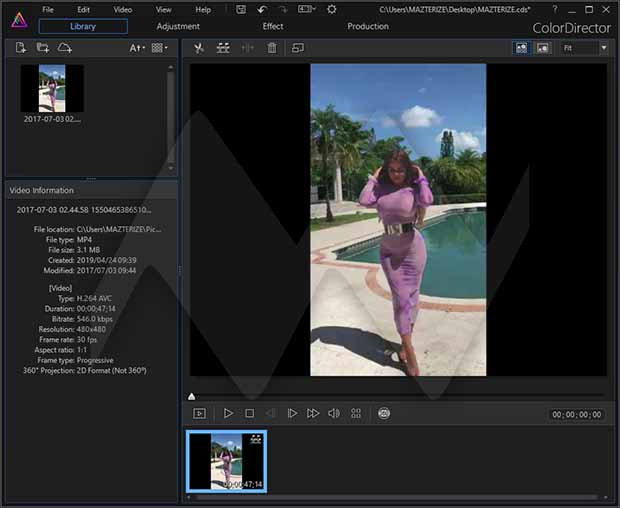The height and width of the screenshot is (508, 620).
Task: Open preferences via the gear icon
Action: pos(332,9)
